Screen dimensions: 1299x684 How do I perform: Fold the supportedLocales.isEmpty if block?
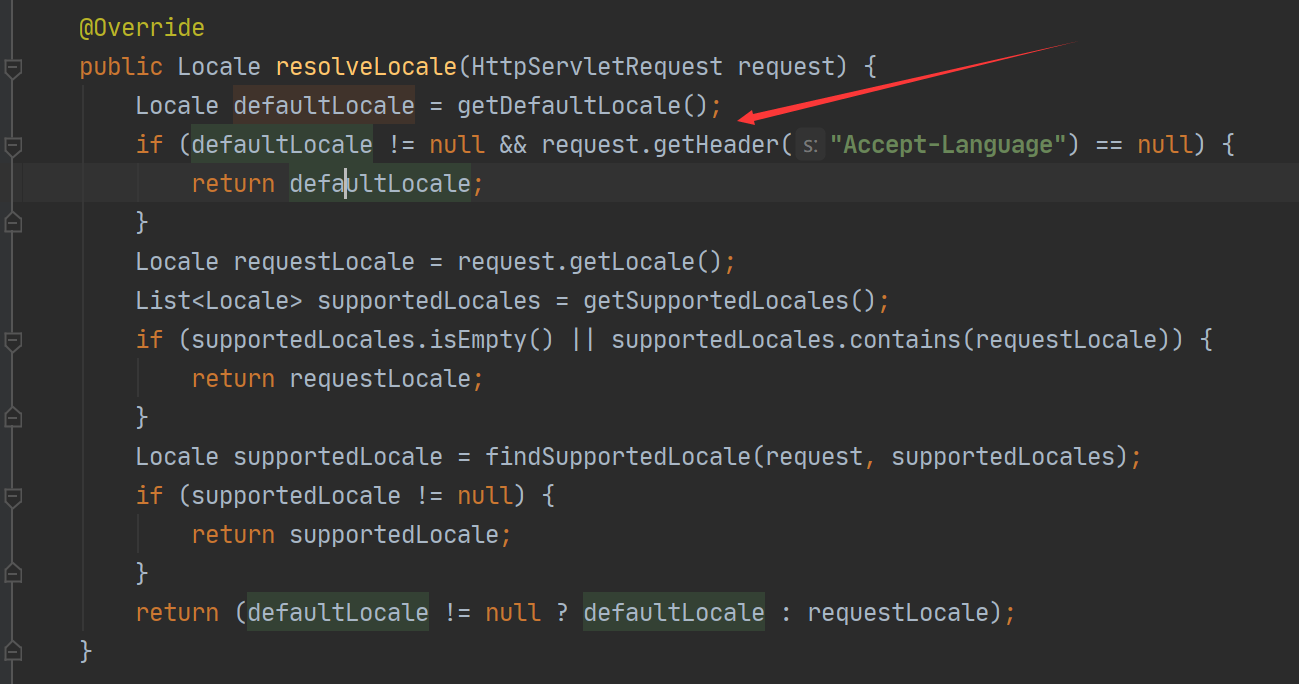click(12, 340)
